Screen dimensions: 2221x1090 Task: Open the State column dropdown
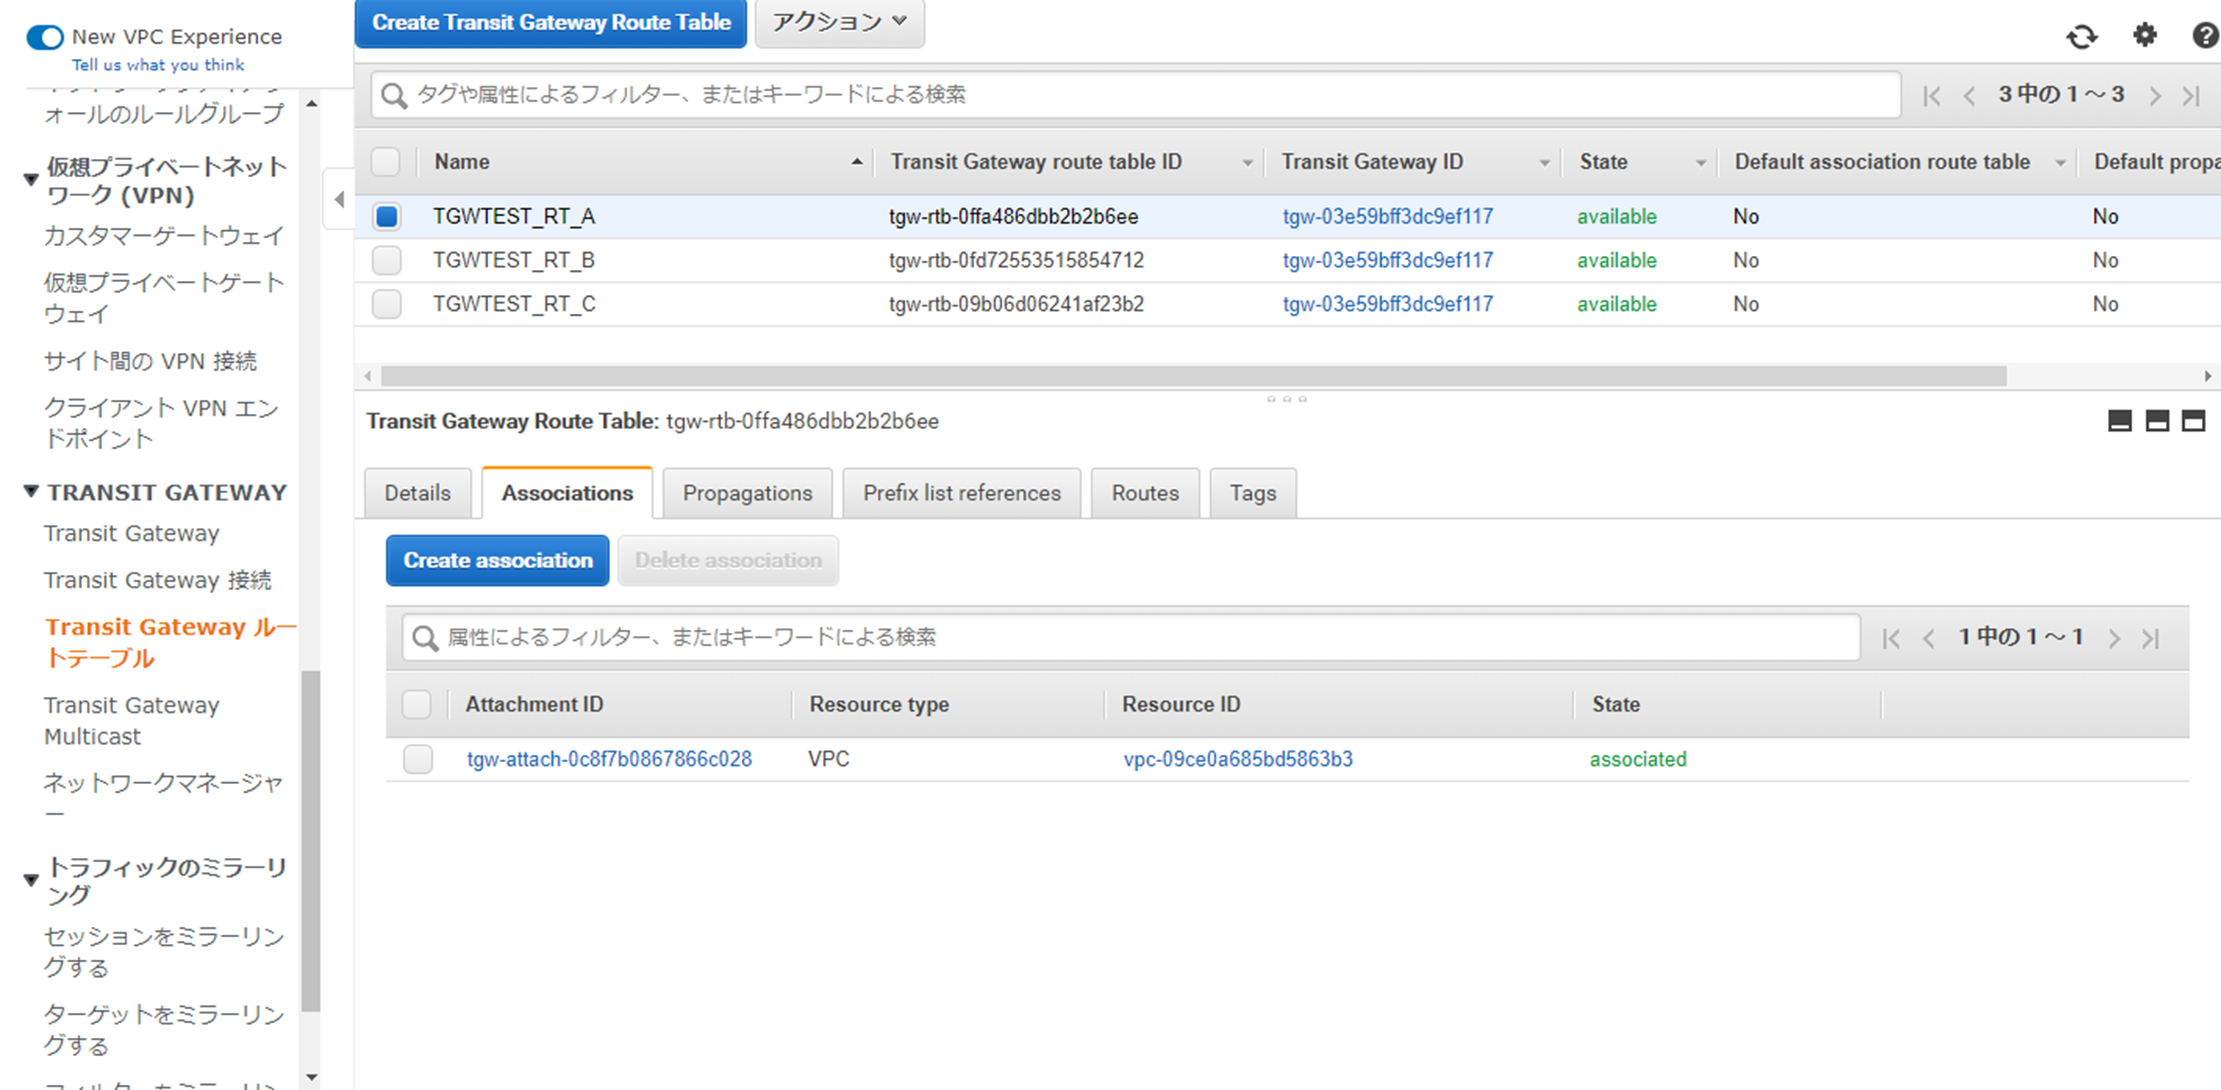[1700, 163]
